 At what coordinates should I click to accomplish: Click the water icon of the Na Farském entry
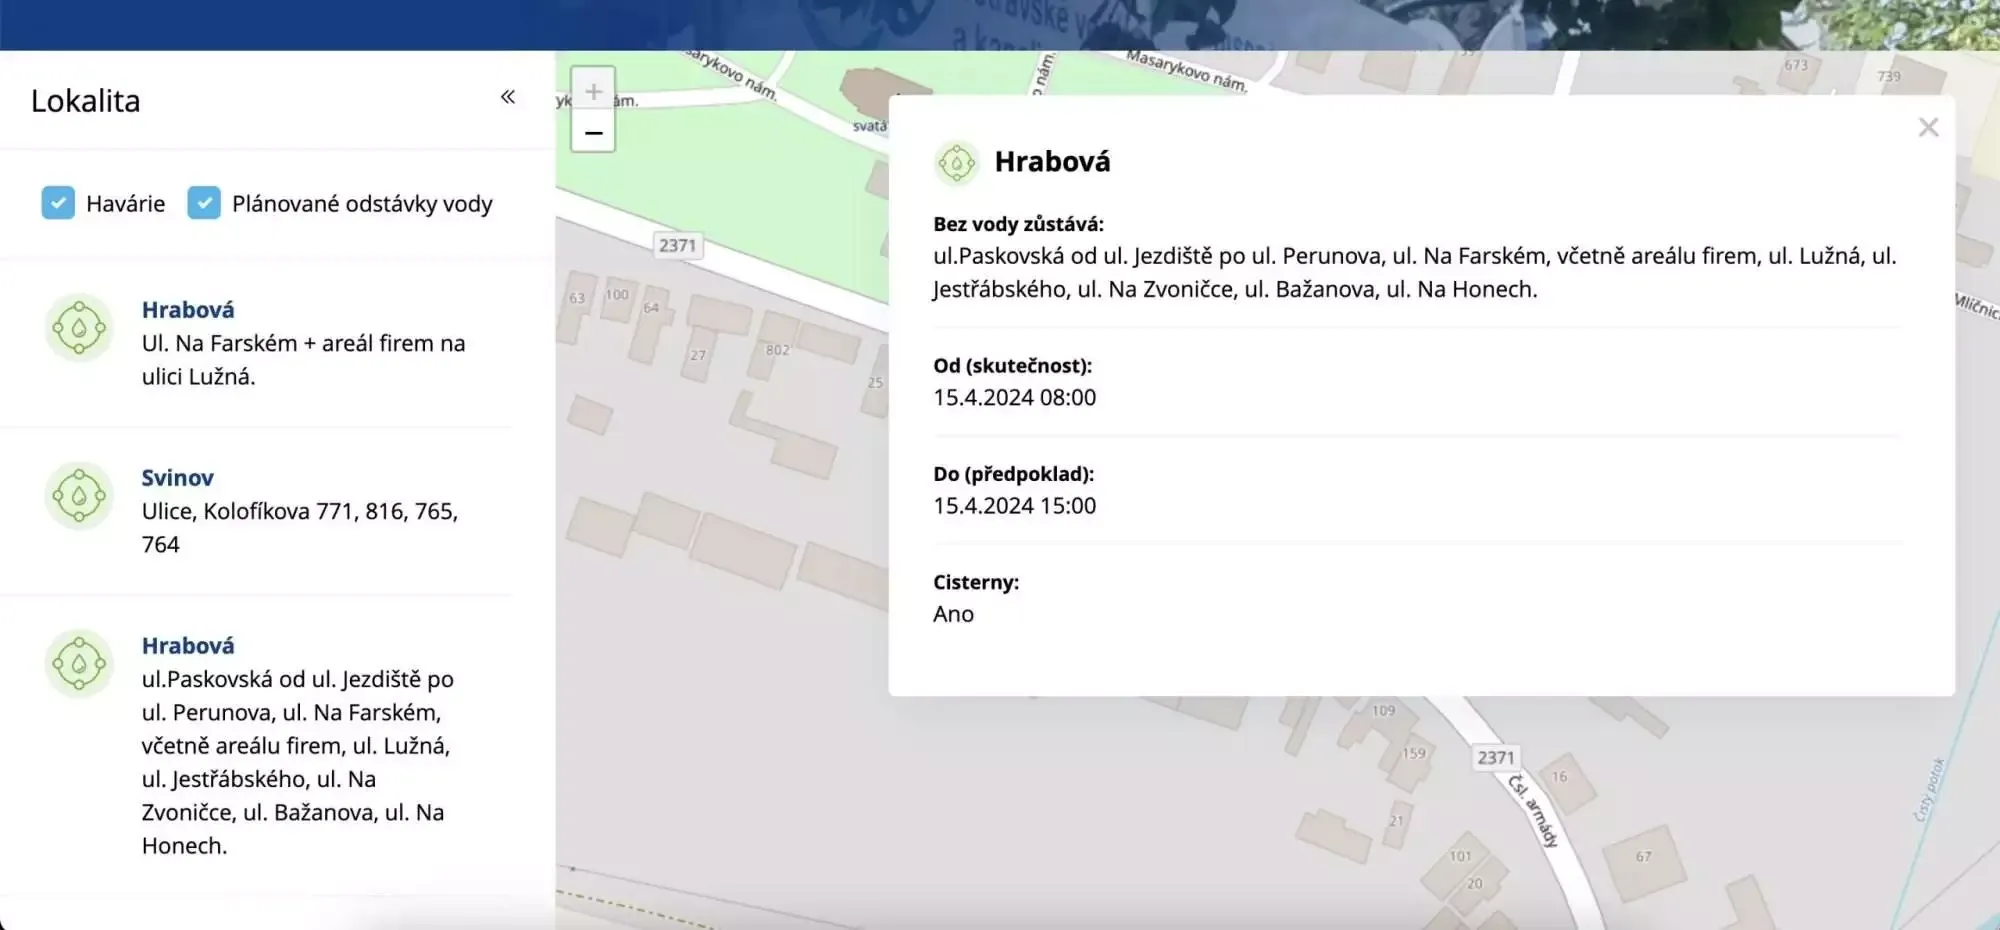pyautogui.click(x=79, y=328)
